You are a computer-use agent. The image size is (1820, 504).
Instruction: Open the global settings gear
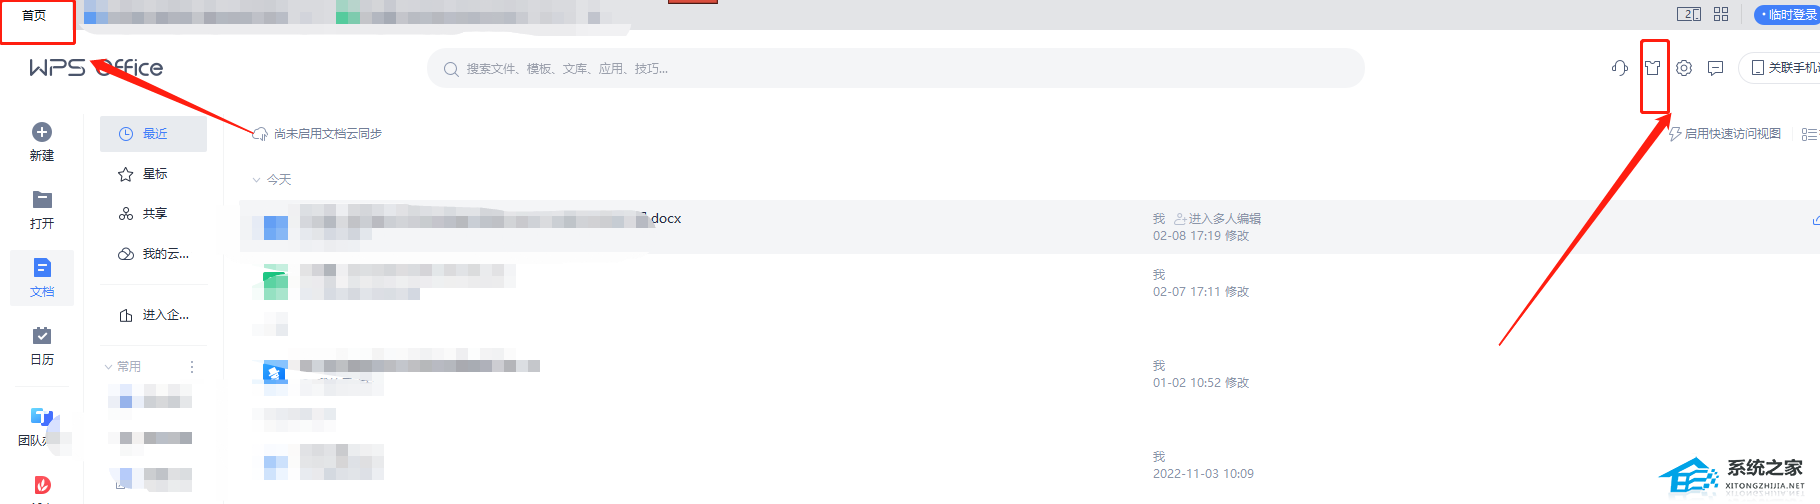coord(1684,68)
